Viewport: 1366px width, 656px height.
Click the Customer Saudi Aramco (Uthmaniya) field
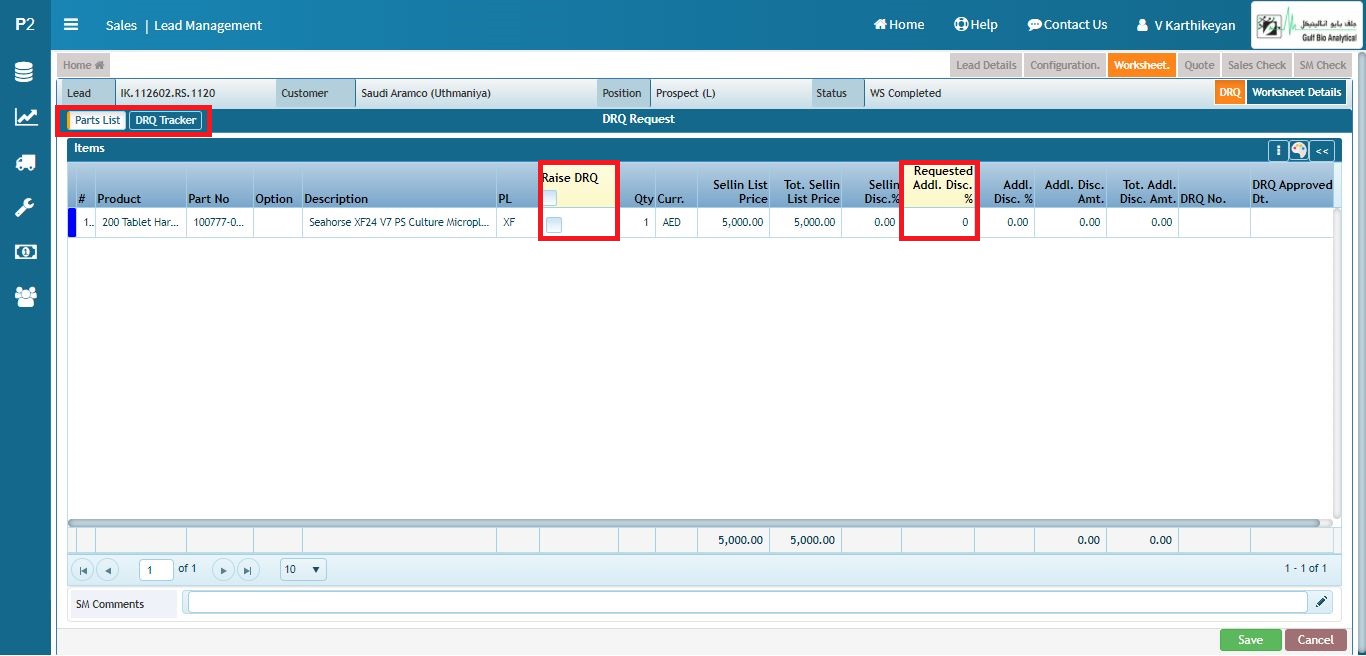coord(475,93)
